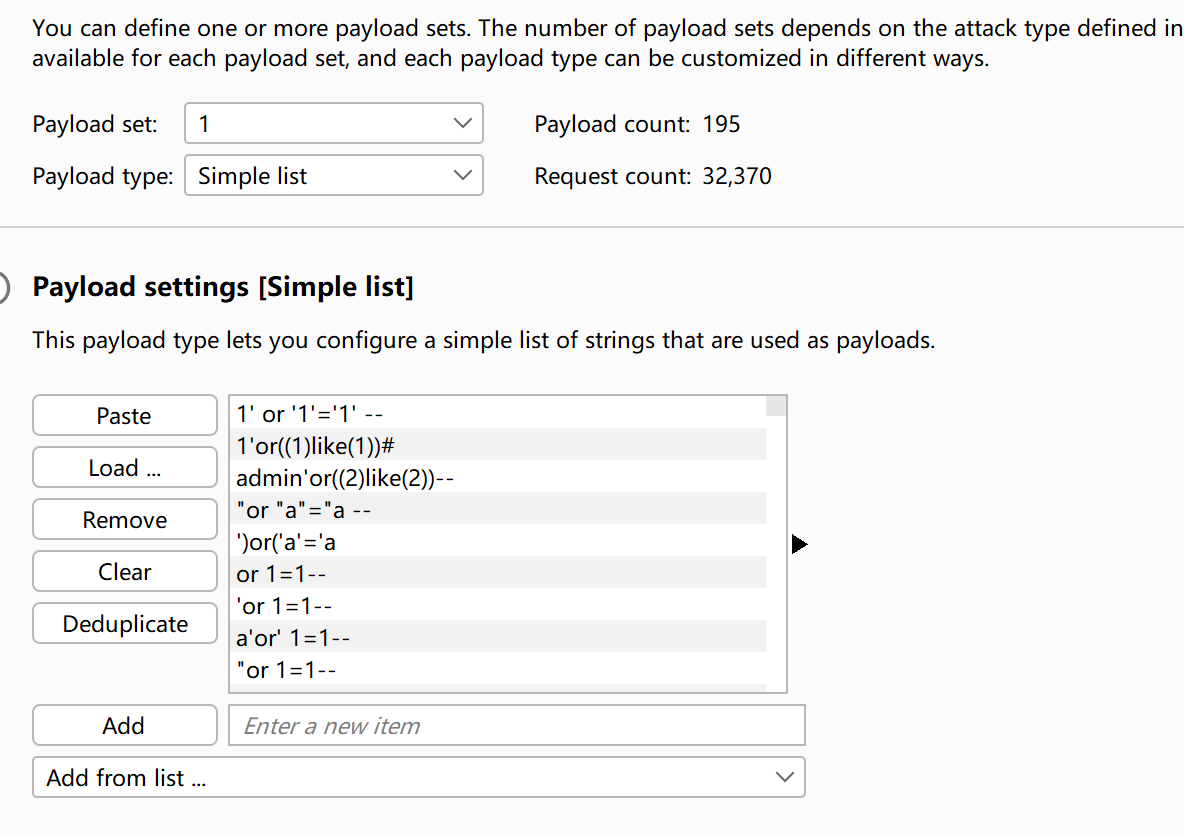The width and height of the screenshot is (1184, 836).
Task: Open the Payload set dropdown
Action: (x=334, y=124)
